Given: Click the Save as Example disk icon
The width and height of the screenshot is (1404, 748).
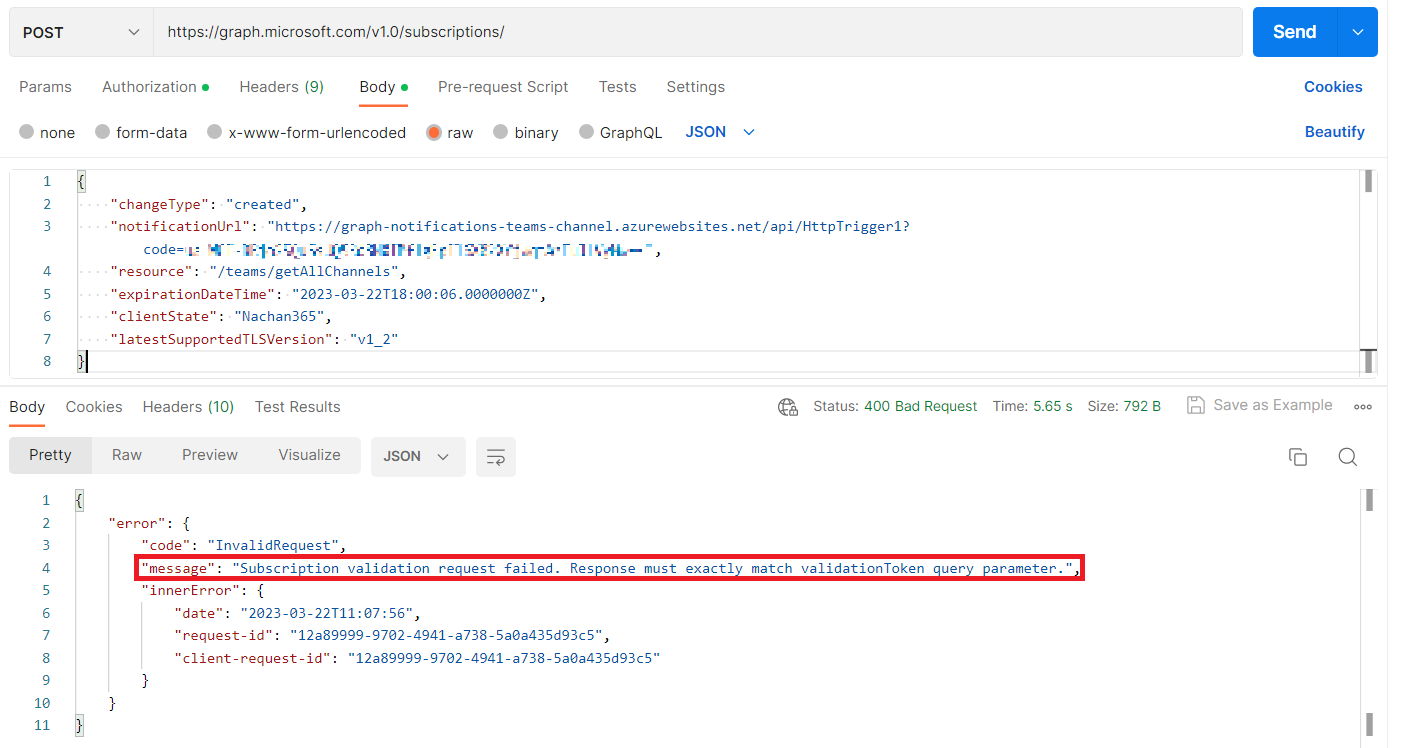Looking at the screenshot, I should point(1195,405).
